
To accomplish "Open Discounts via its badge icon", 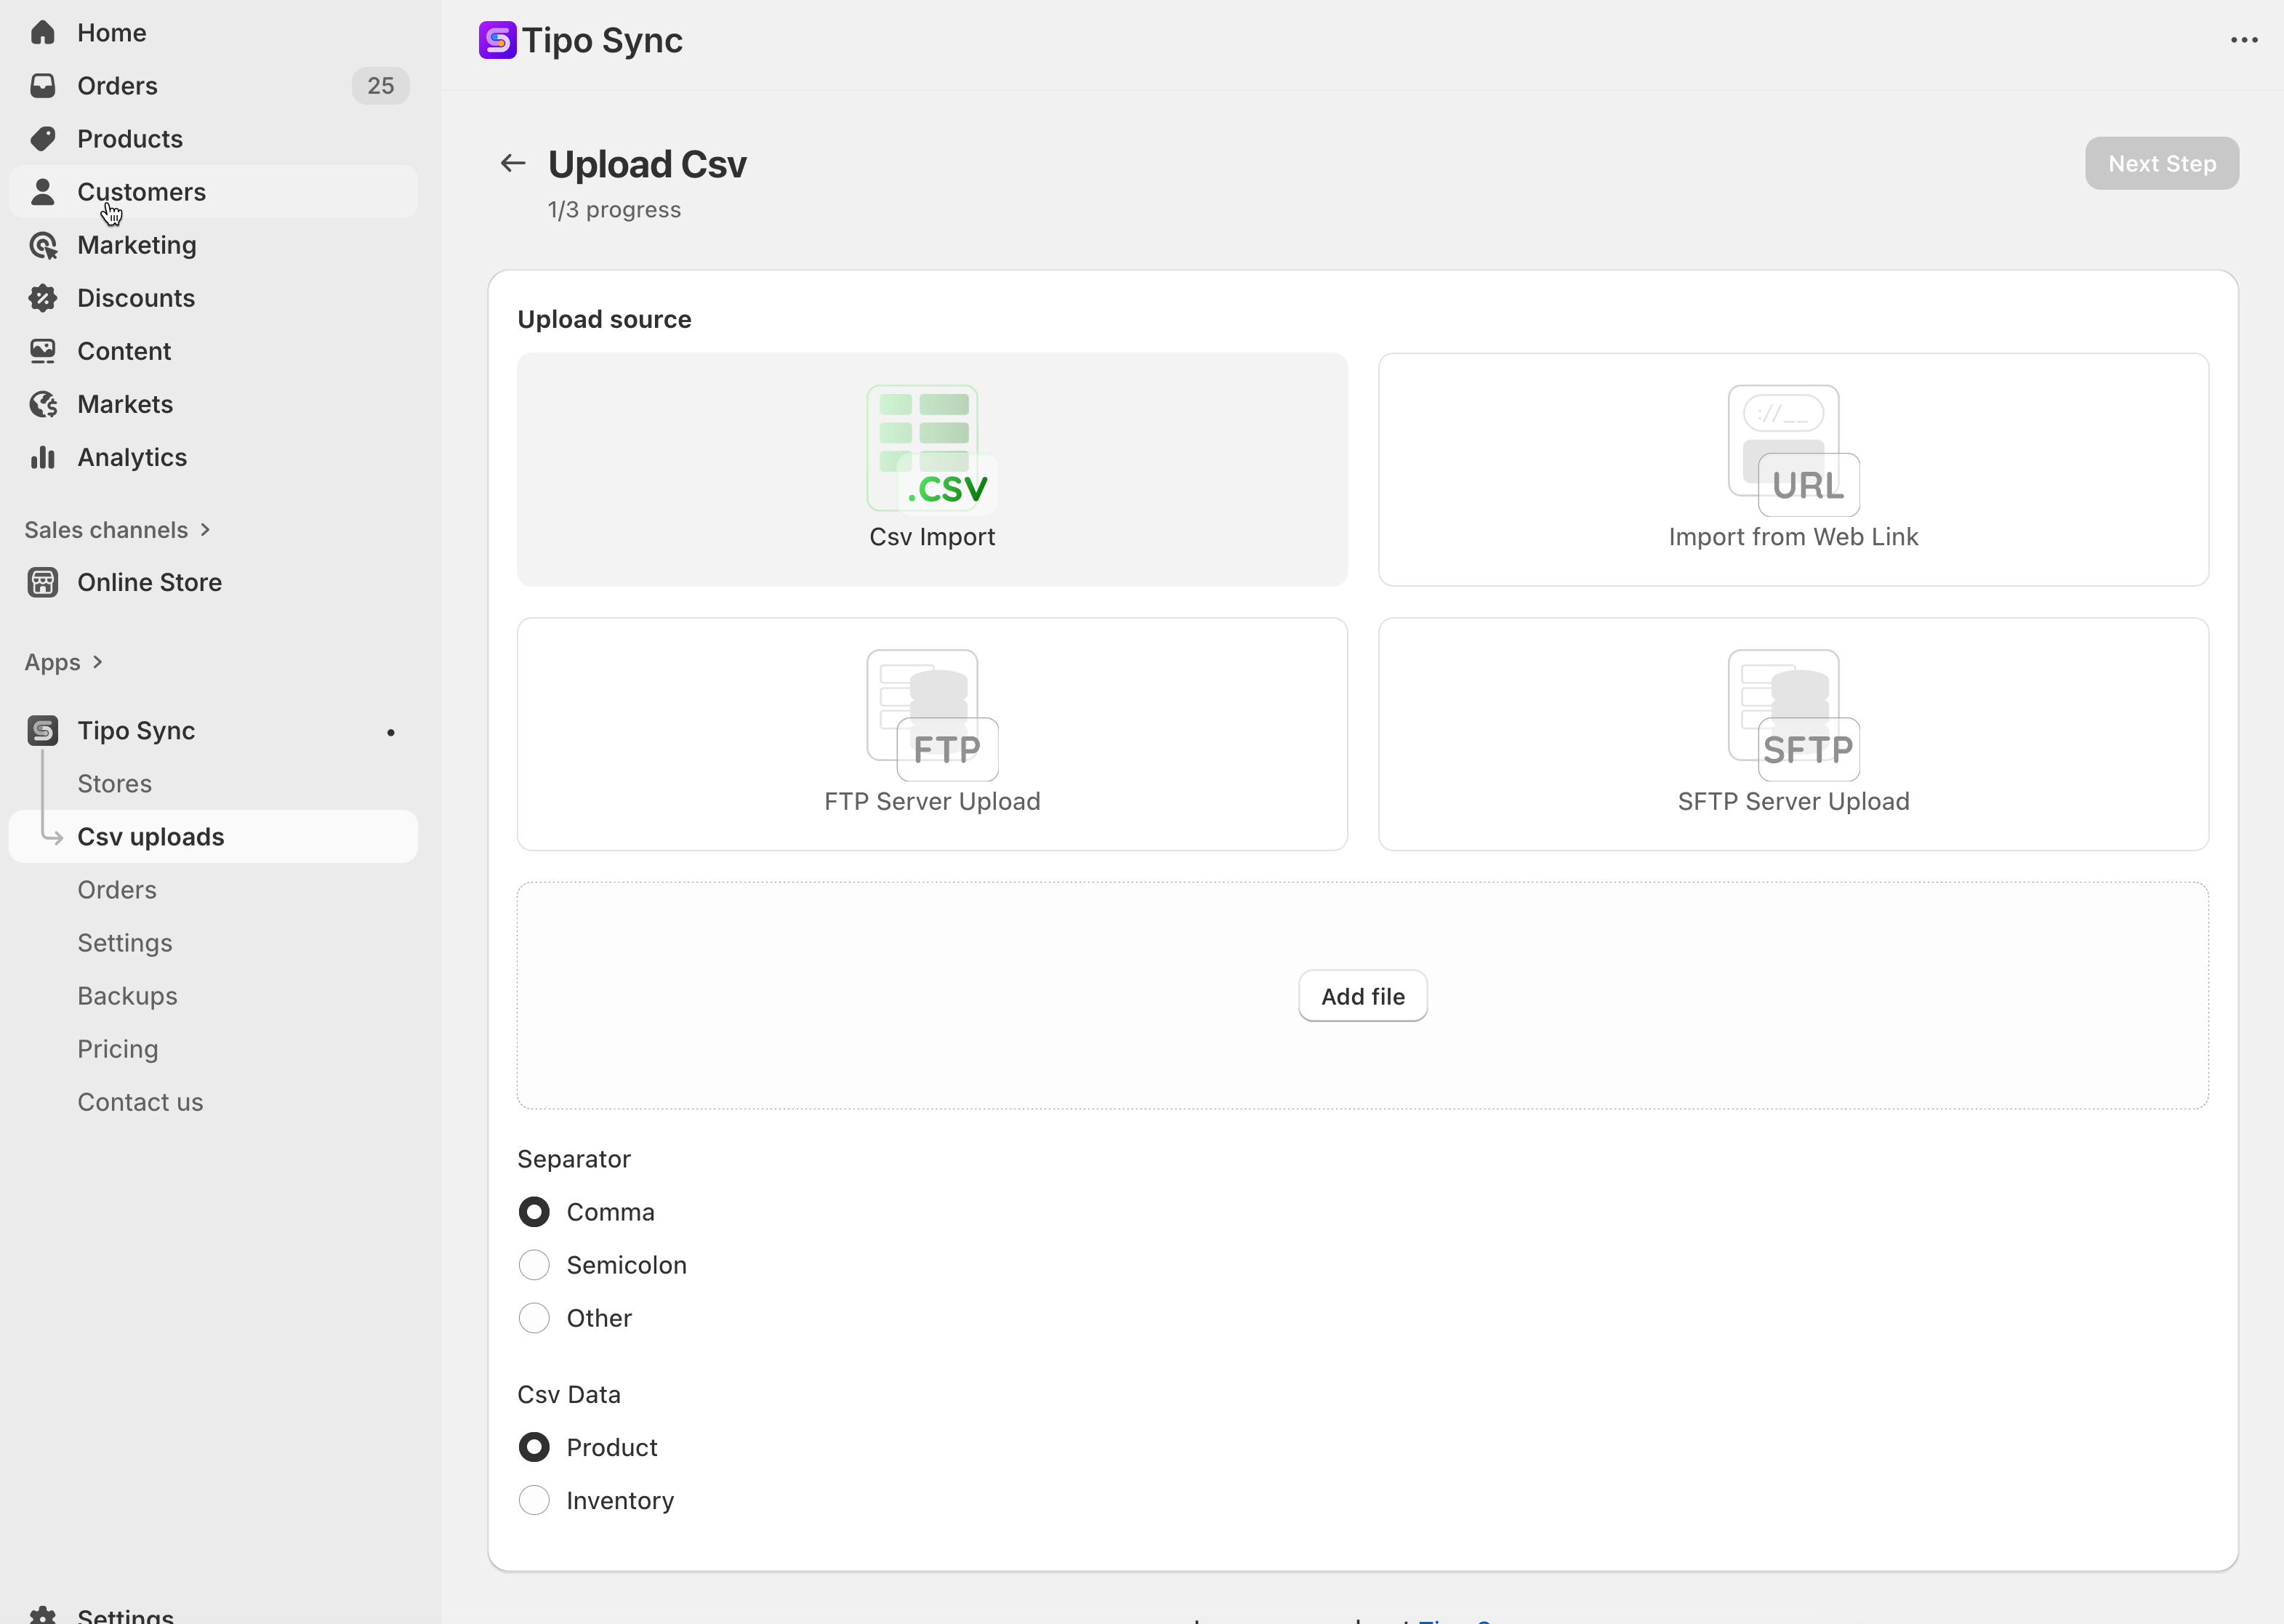I will tap(42, 298).
